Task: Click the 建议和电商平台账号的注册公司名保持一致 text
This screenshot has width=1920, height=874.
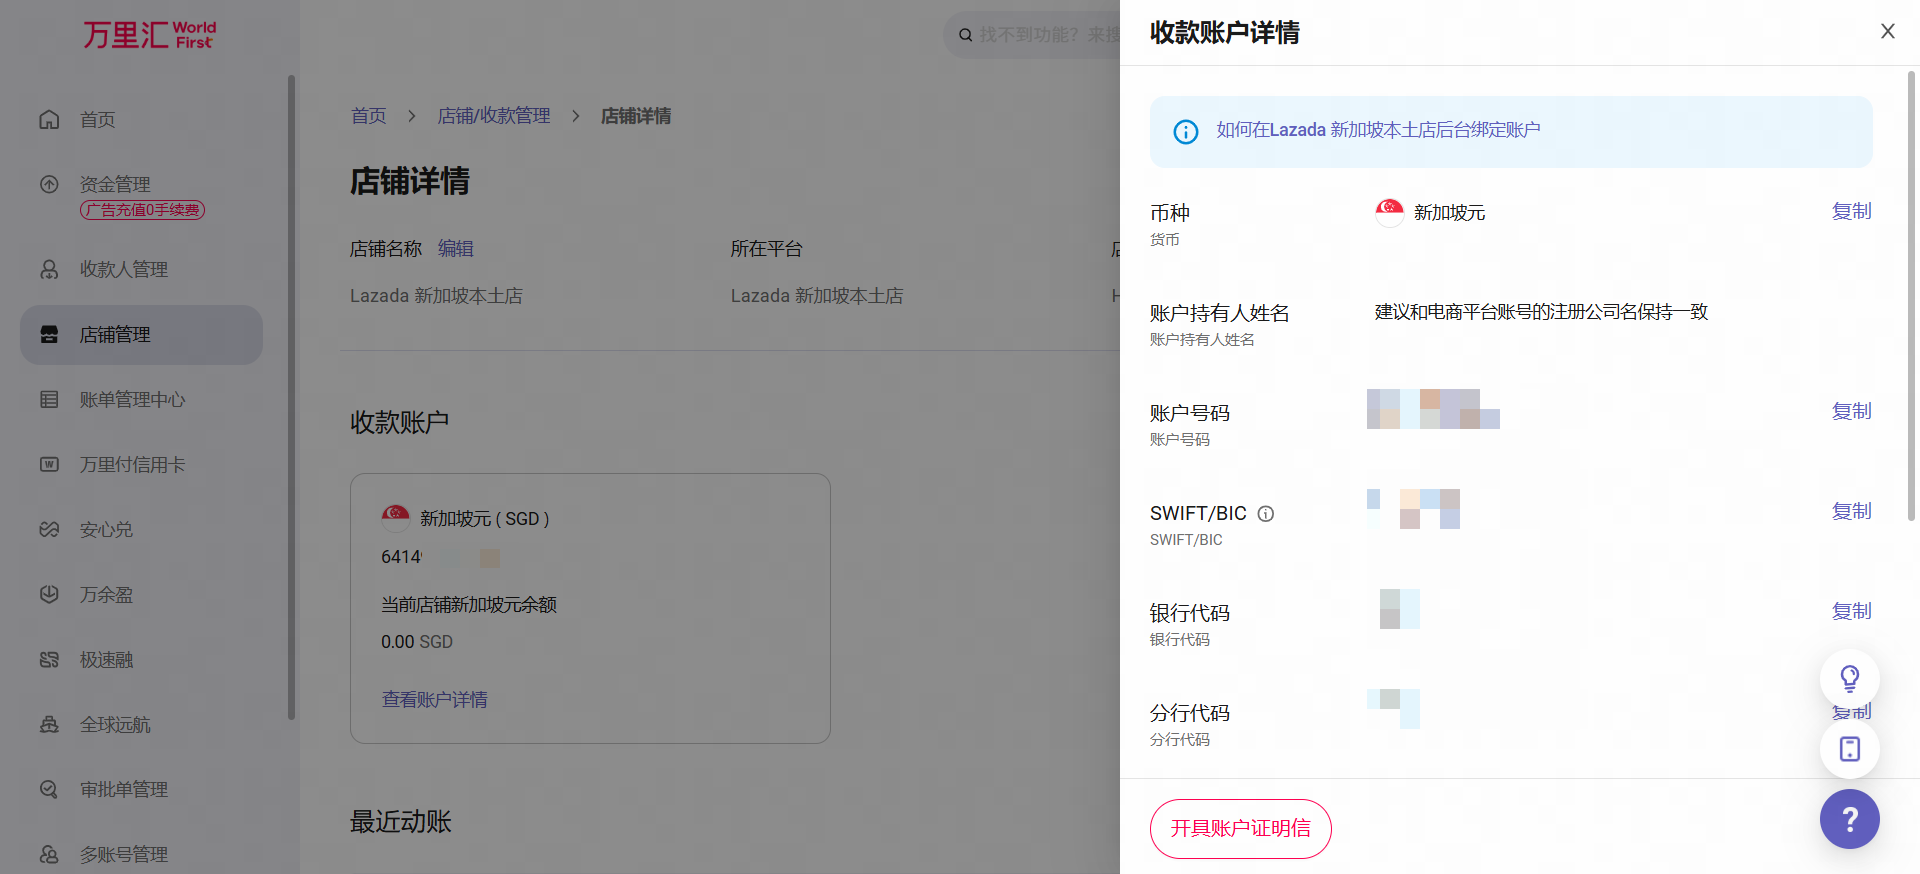Action: (x=1541, y=312)
